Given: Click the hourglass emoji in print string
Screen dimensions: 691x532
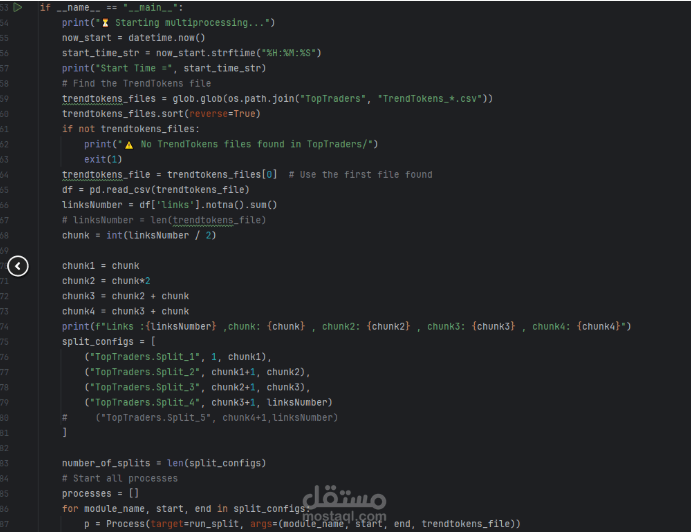Looking at the screenshot, I should click(107, 22).
